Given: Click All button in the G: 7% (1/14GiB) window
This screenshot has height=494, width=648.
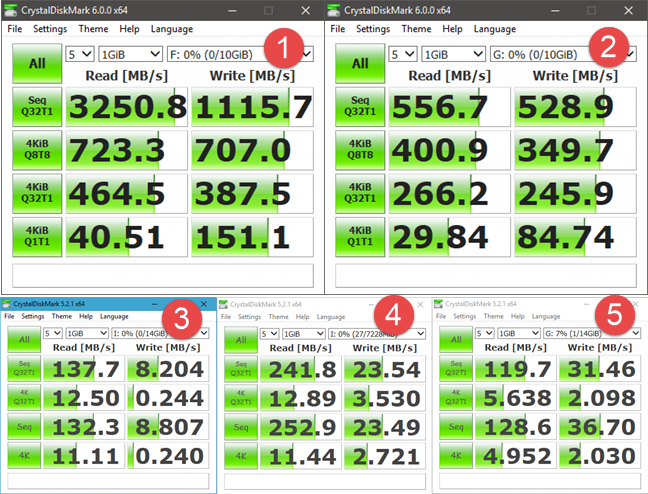Looking at the screenshot, I should [x=456, y=339].
